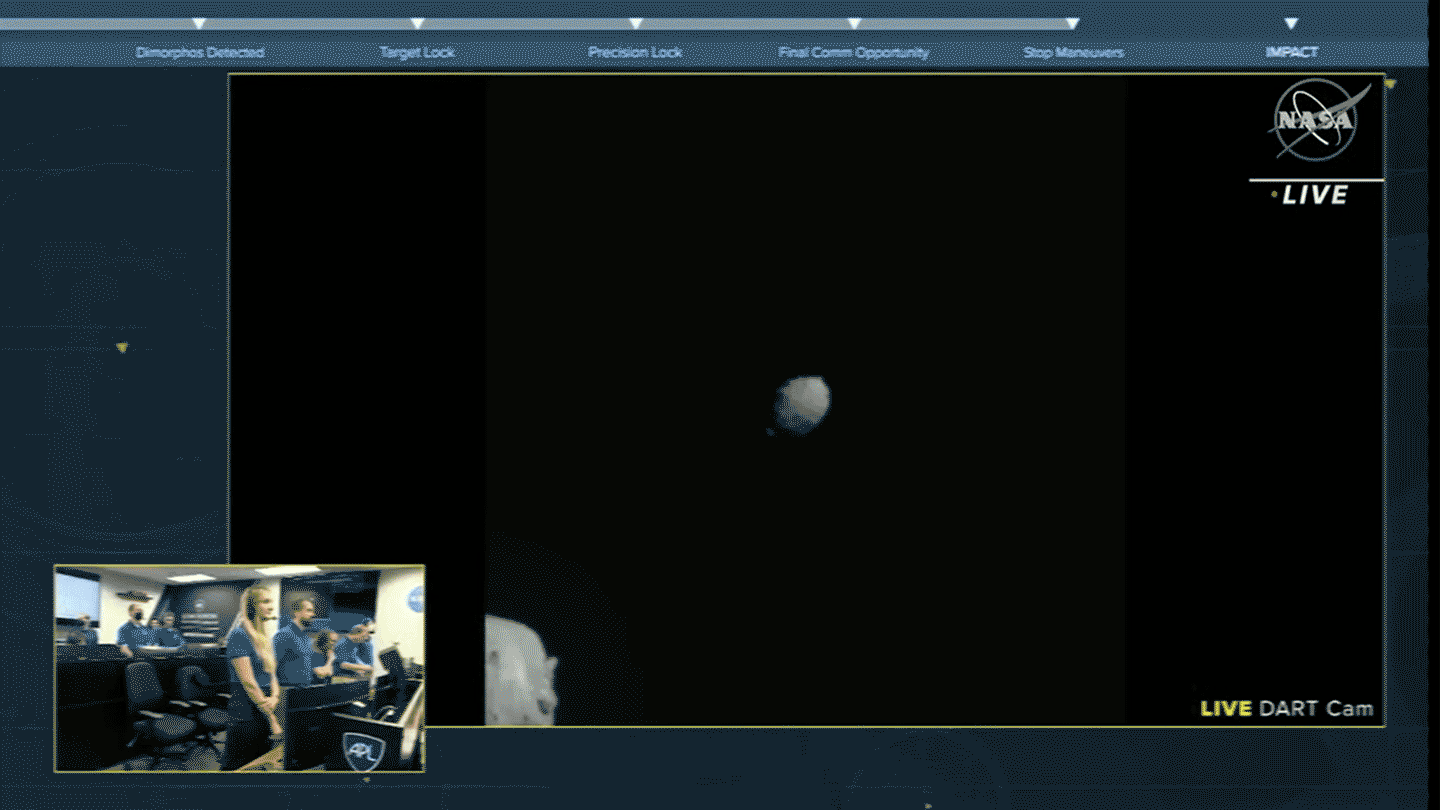Viewport: 1440px width, 810px height.
Task: Open the mission control room video thumbnail
Action: tap(239, 668)
